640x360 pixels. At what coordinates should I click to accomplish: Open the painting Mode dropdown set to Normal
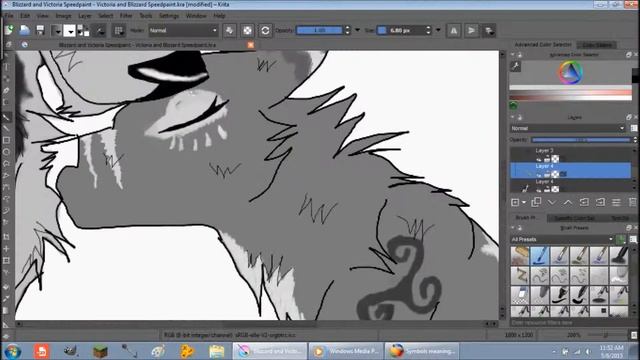(183, 31)
